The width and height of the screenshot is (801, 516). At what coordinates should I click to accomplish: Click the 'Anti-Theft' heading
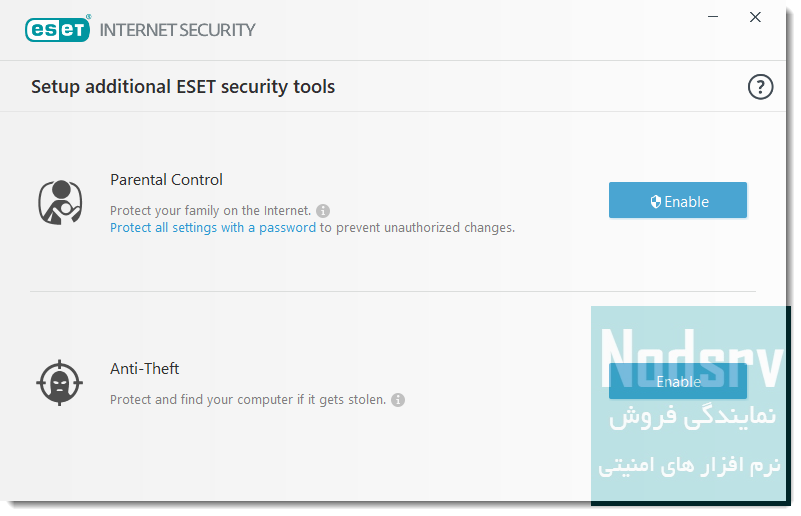145,369
